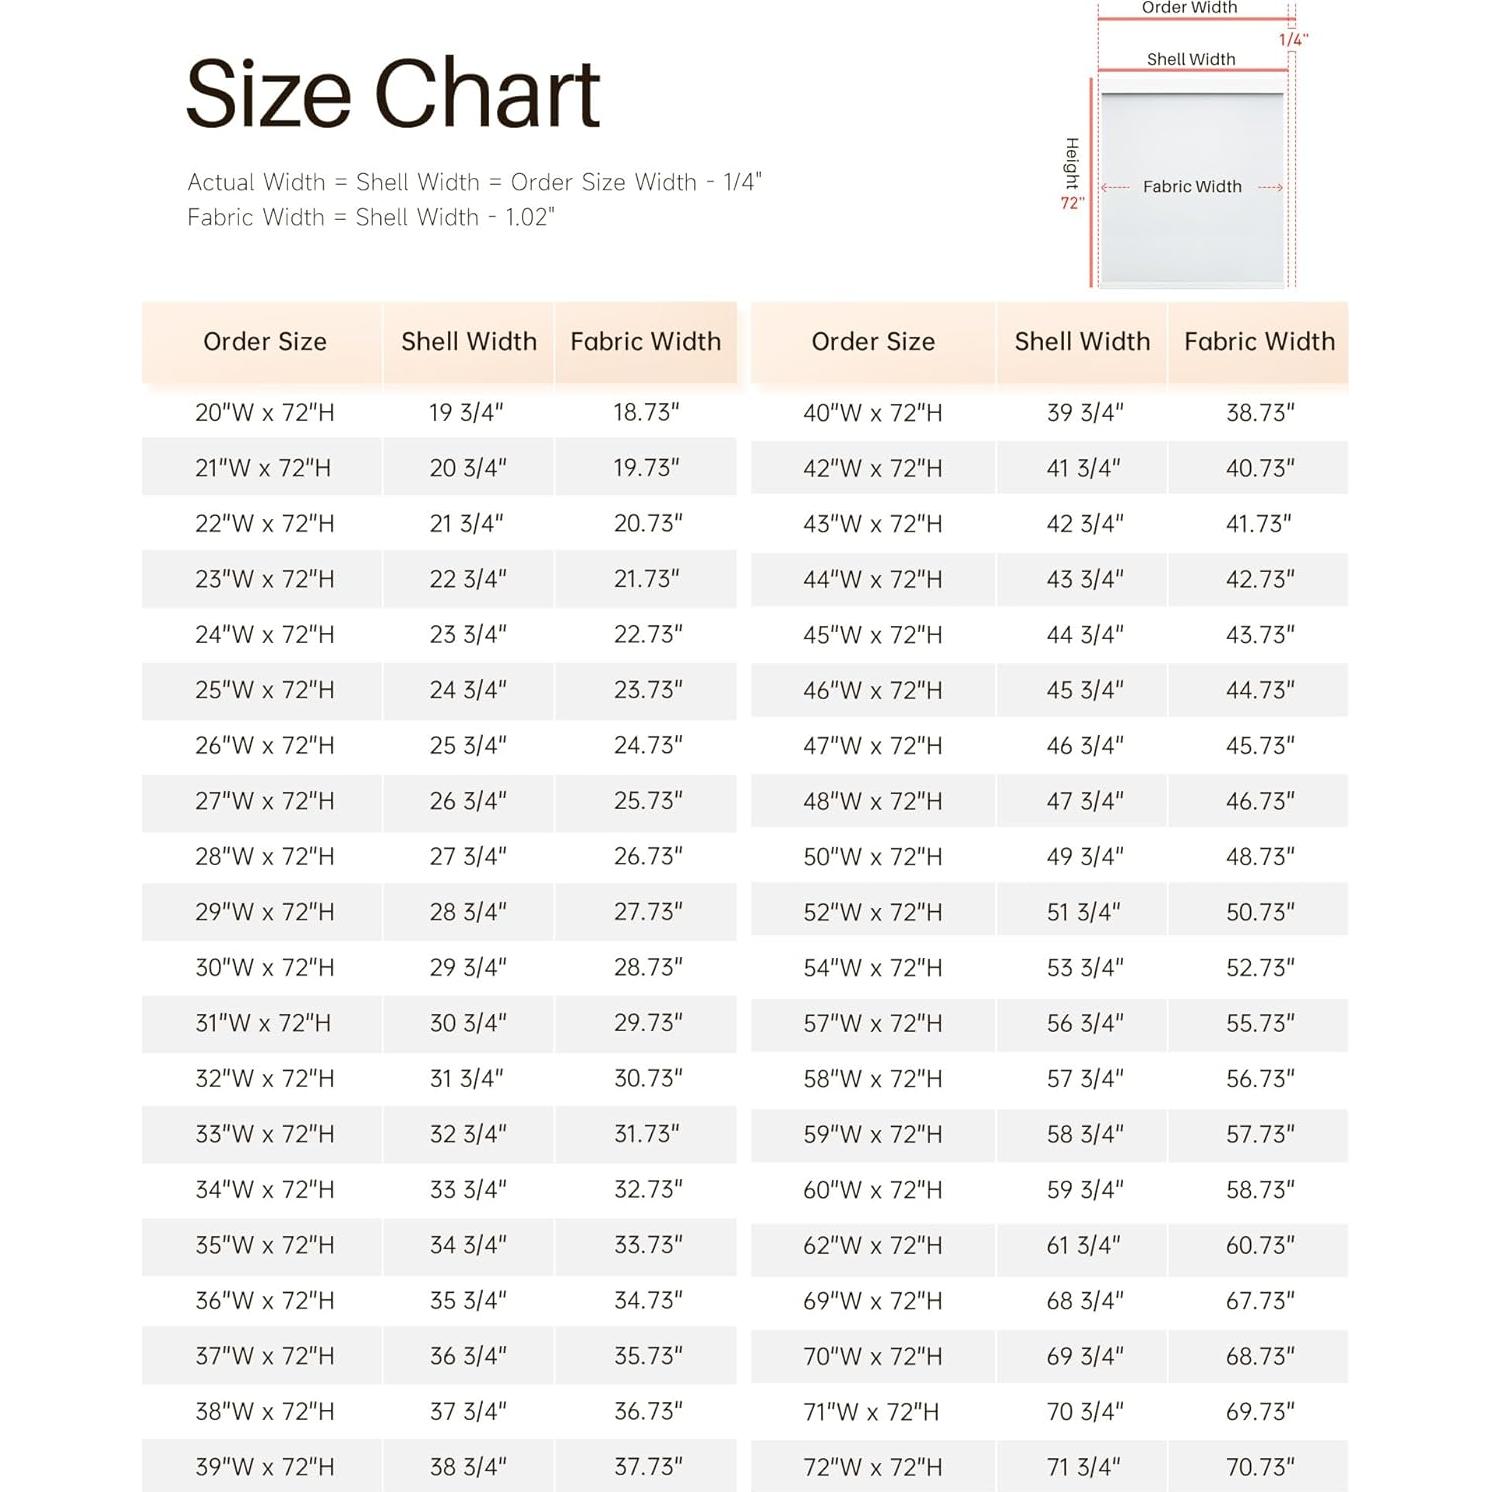Click the "Actual Width = Shell Width" formula line

474,182
